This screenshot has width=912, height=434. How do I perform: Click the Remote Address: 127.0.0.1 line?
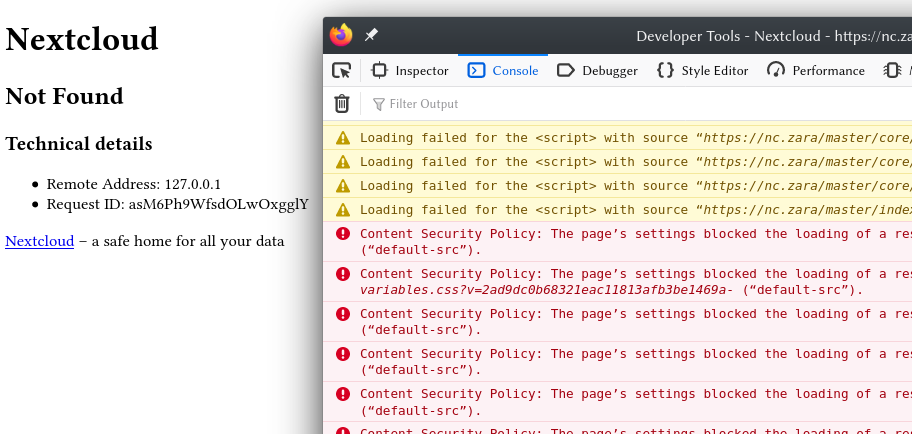tap(134, 184)
